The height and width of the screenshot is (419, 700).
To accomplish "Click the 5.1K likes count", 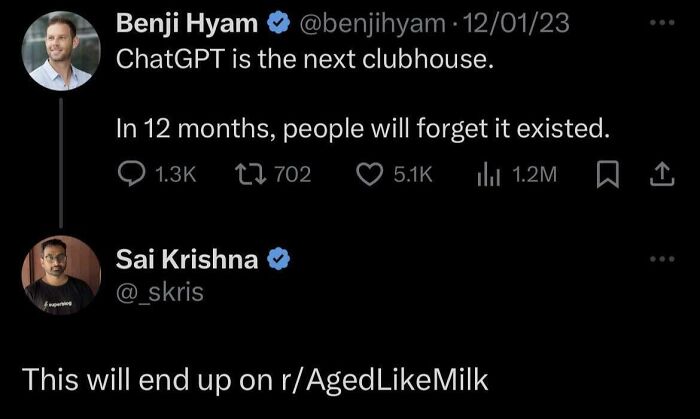I will (412, 175).
